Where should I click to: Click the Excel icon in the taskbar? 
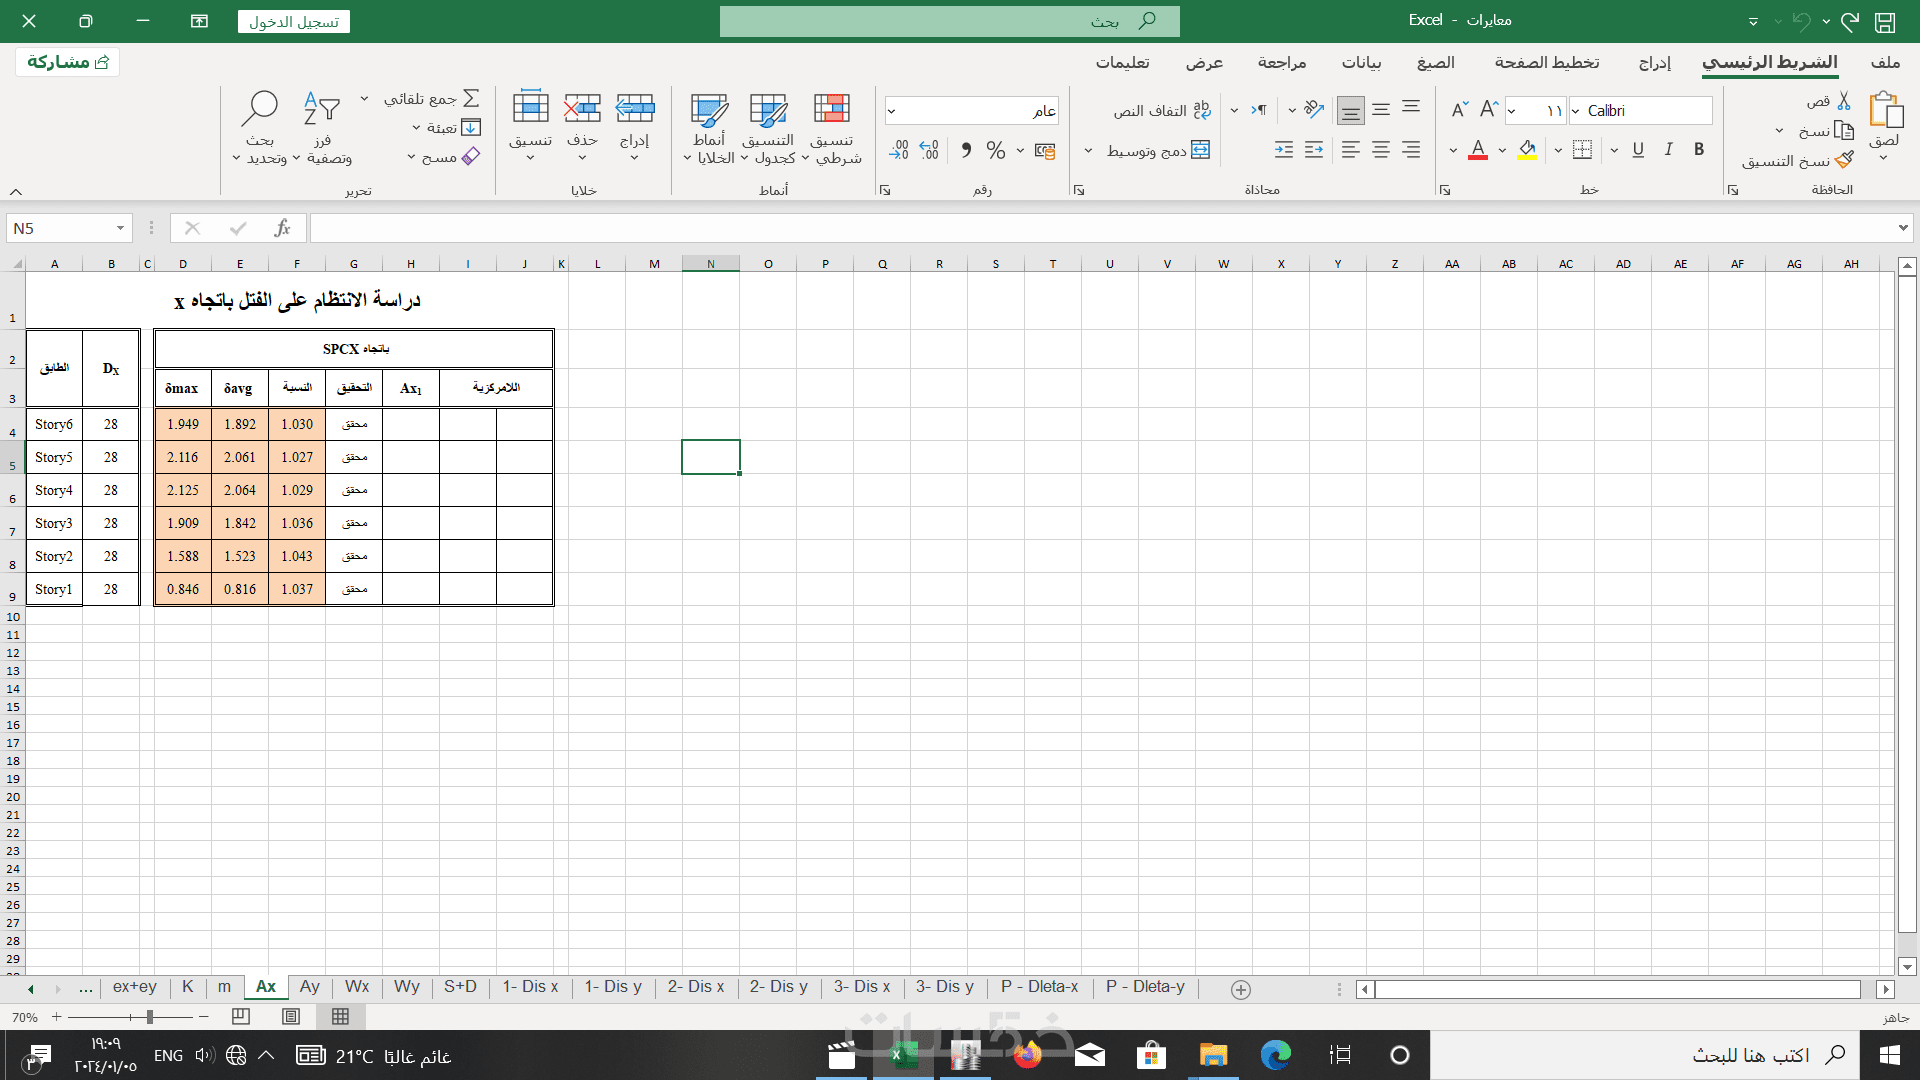tap(903, 1055)
